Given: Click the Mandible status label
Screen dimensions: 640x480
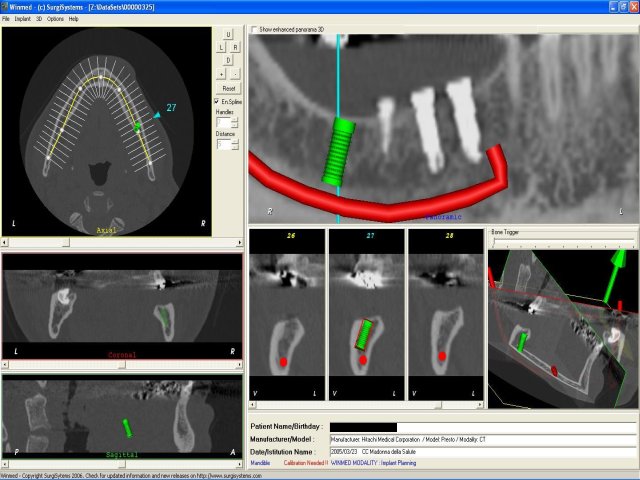Looking at the screenshot, I should pos(260,463).
